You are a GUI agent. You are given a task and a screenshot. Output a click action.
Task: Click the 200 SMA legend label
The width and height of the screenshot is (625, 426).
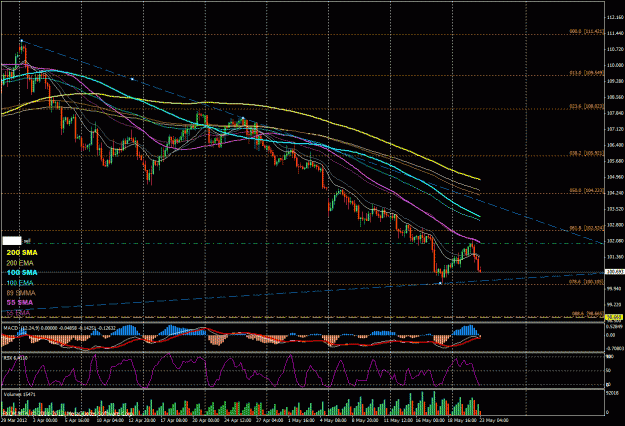click(x=22, y=253)
